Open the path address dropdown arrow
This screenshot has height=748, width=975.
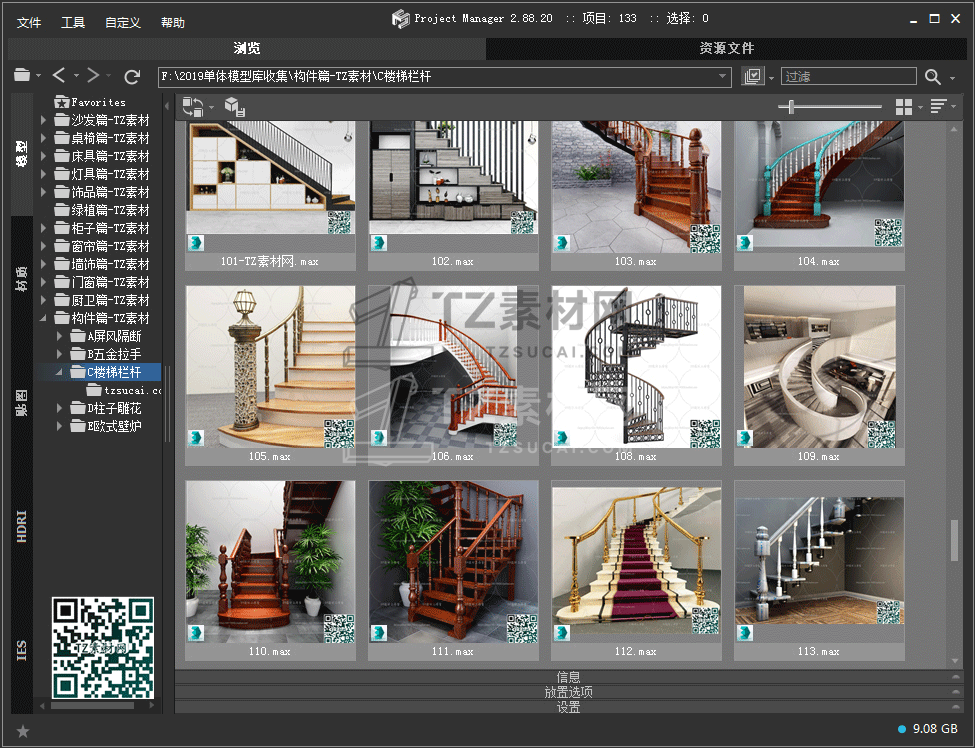[x=723, y=77]
